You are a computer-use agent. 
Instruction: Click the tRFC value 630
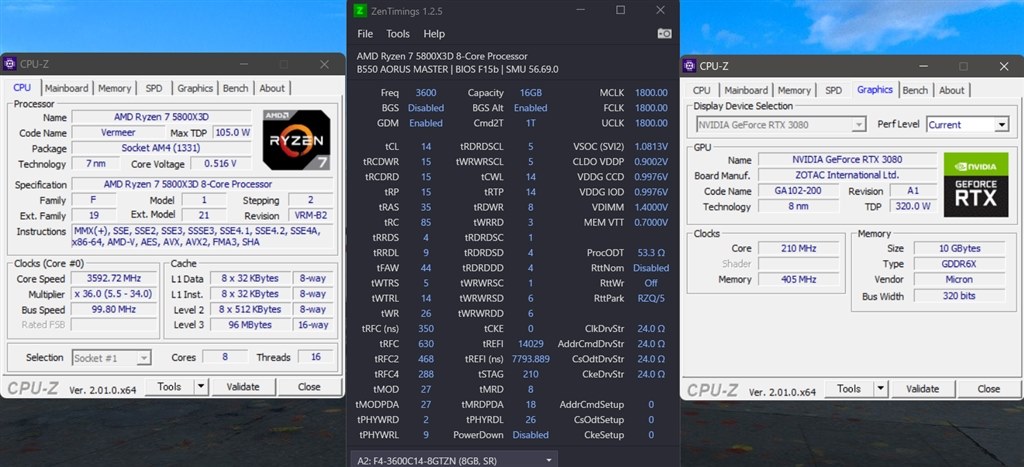[426, 344]
